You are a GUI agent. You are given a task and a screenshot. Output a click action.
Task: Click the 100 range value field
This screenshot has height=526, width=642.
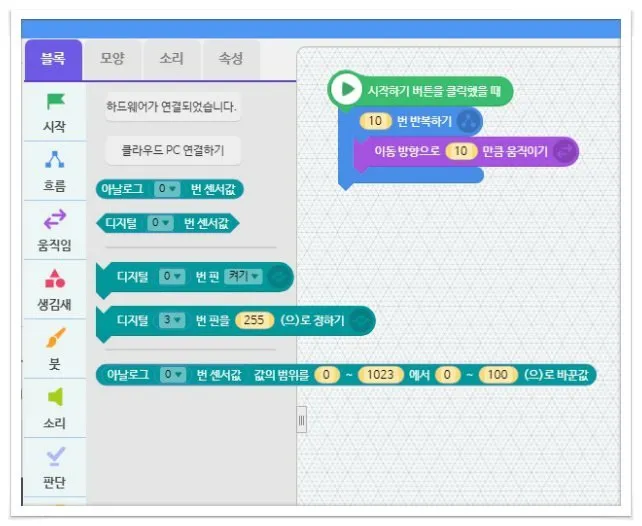[x=497, y=375]
